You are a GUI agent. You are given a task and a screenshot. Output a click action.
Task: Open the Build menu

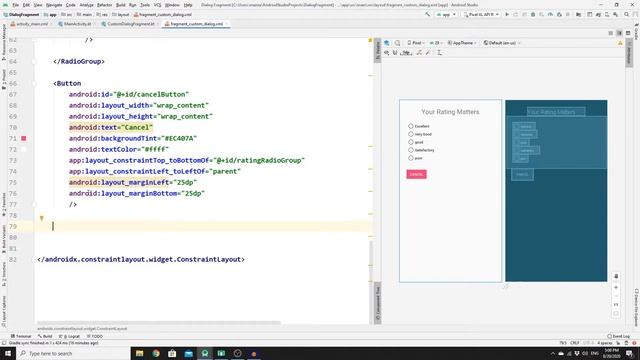[x=121, y=5]
